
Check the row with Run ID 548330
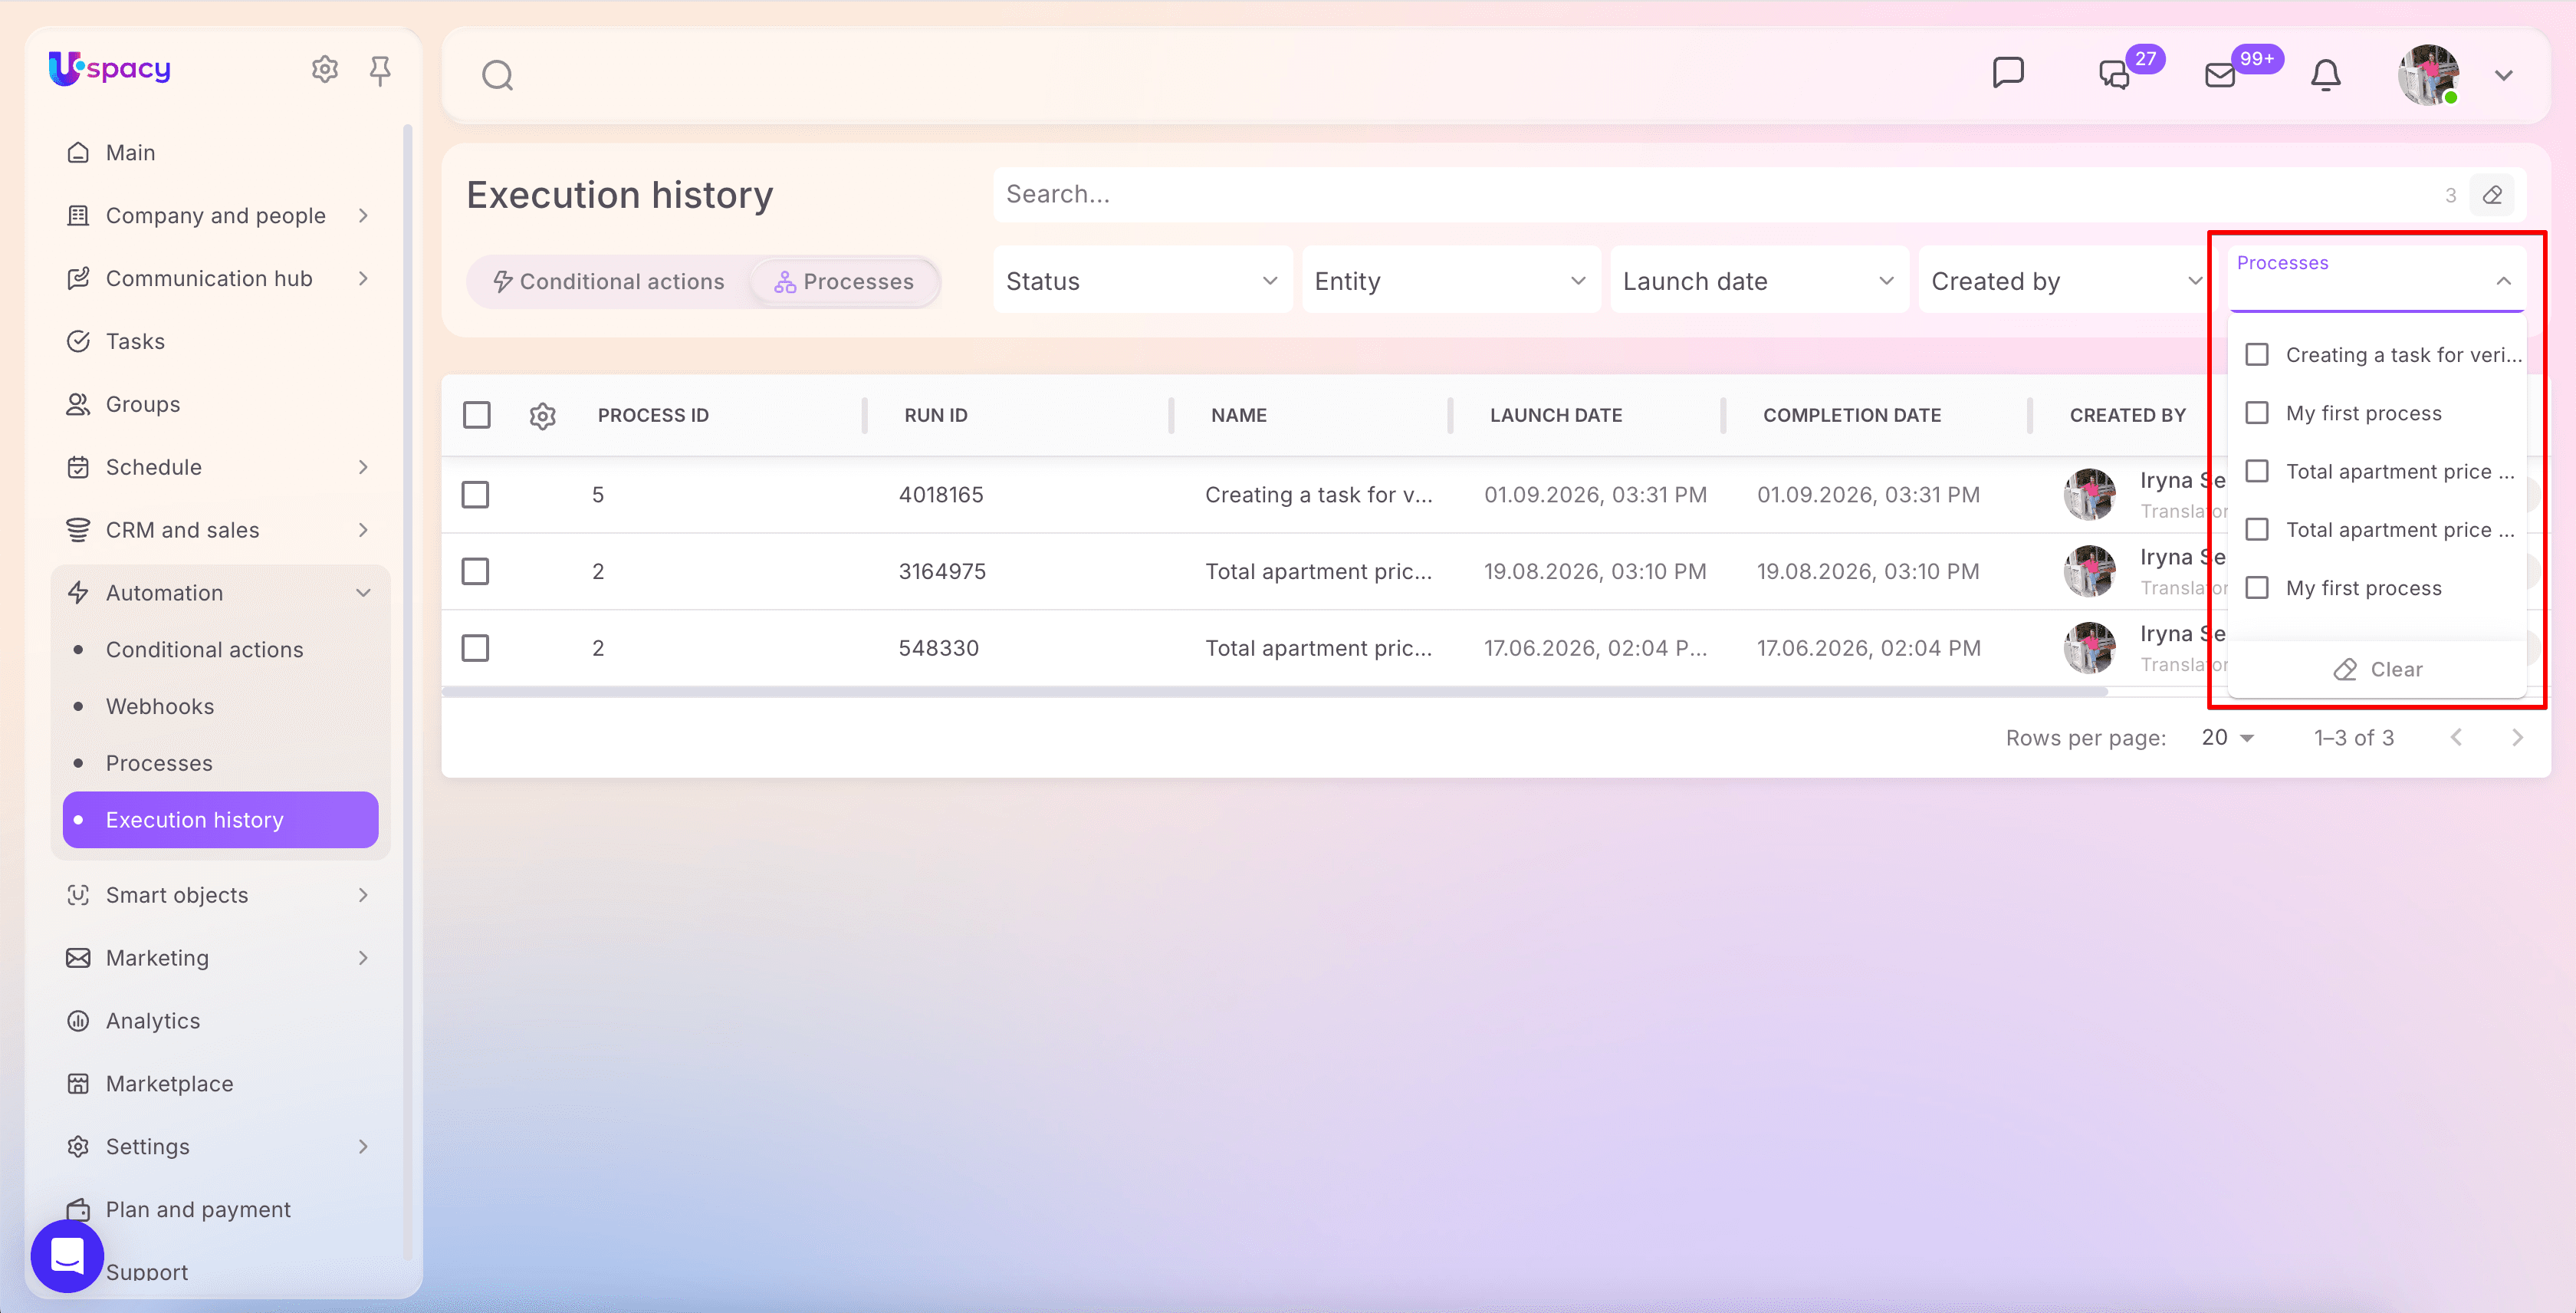click(475, 648)
